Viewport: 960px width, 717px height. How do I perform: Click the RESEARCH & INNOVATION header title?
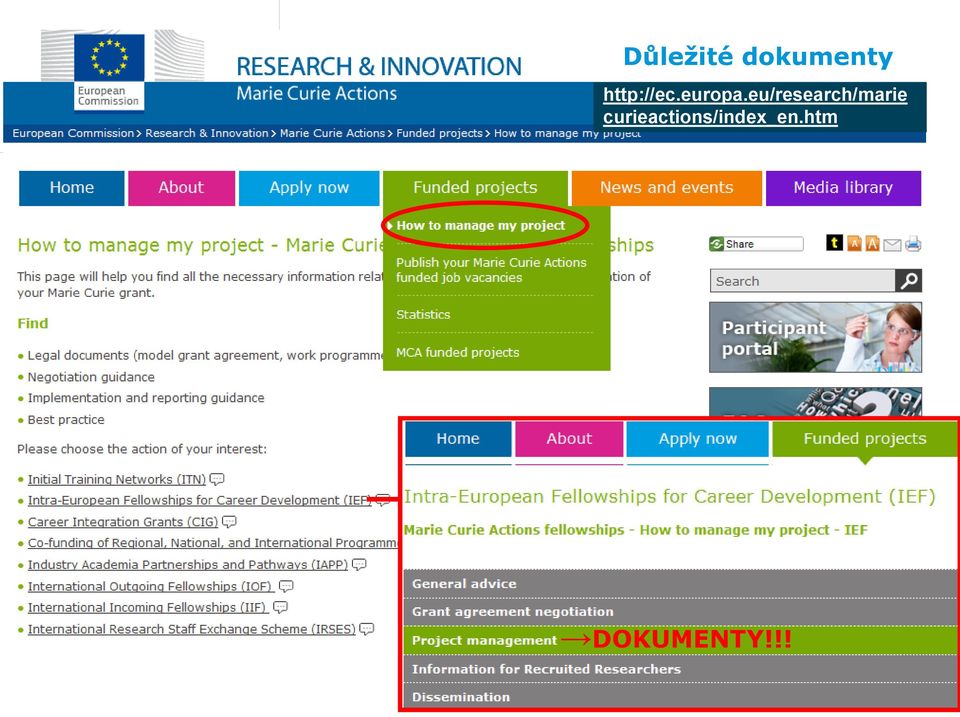(x=379, y=66)
